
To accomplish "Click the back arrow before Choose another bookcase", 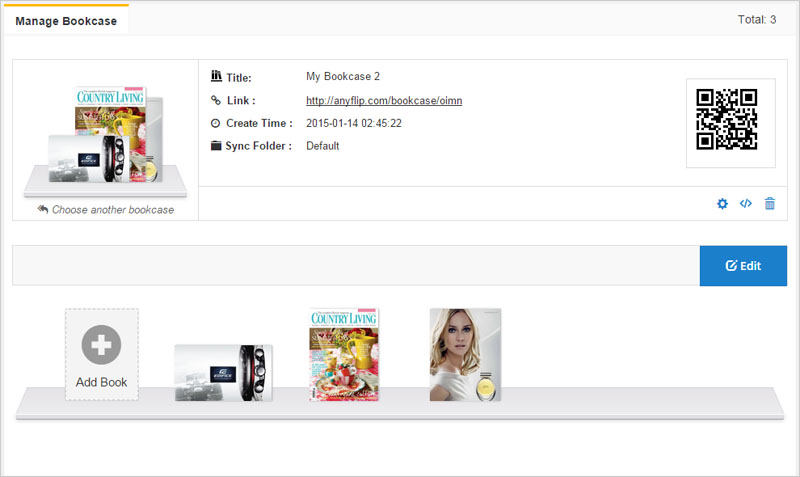I will (x=43, y=210).
